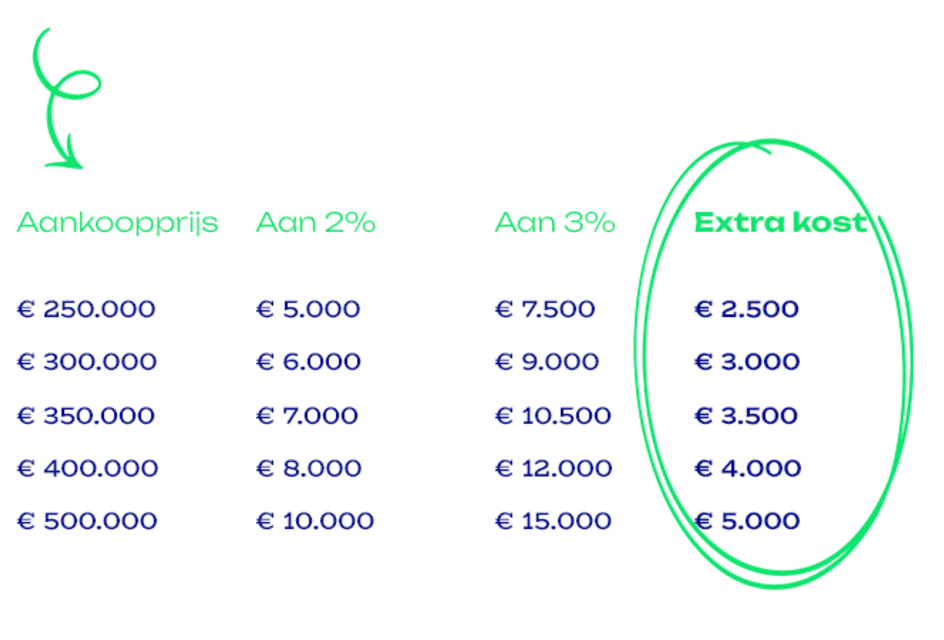The image size is (944, 640).
Task: Click € 15.000 in the 3% column
Action: click(x=553, y=520)
